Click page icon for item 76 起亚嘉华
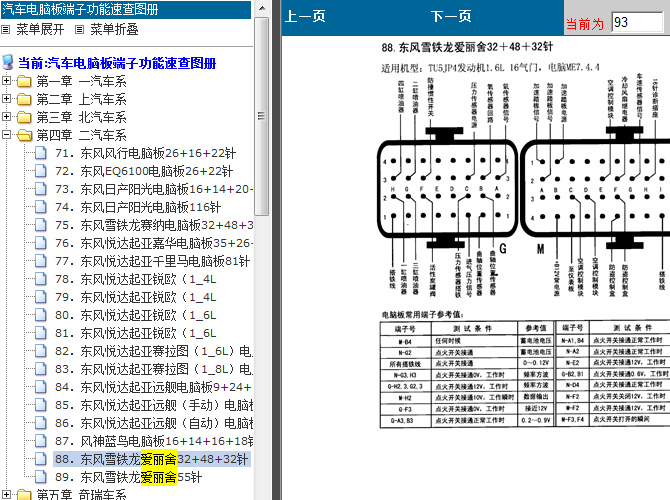 click(x=41, y=243)
